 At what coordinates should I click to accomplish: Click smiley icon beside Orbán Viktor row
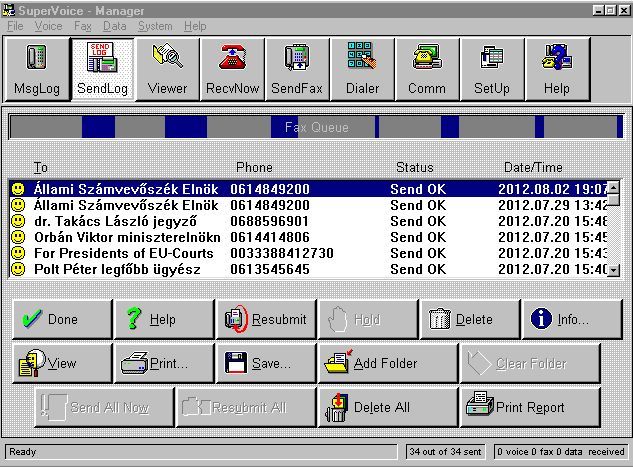pos(18,237)
